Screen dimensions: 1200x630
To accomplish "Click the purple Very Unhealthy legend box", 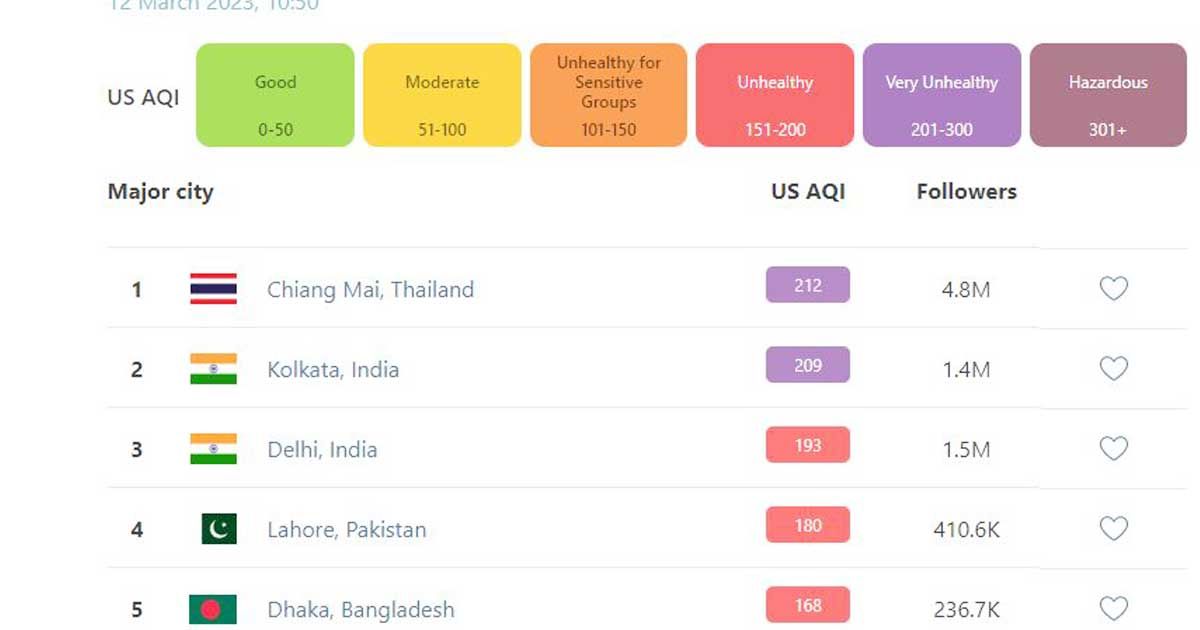I will [941, 95].
